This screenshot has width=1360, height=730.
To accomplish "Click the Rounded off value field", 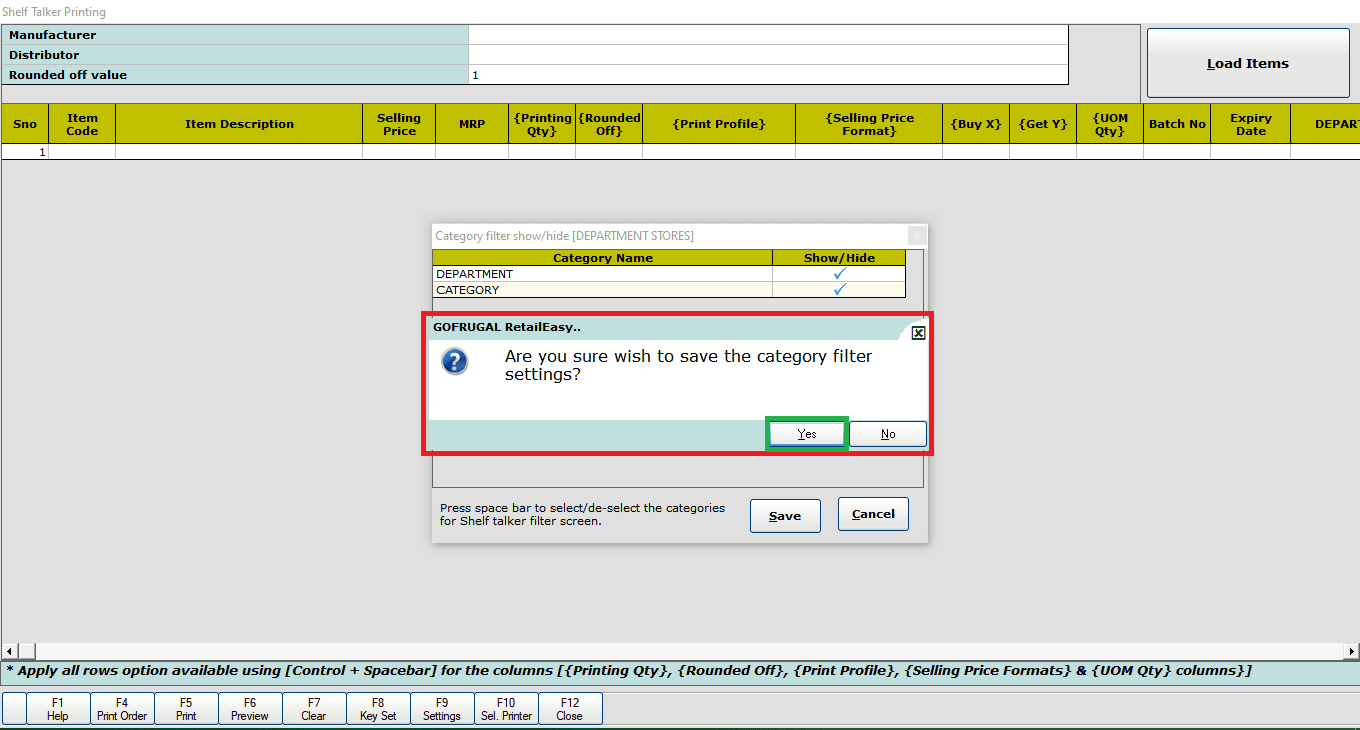I will (768, 75).
